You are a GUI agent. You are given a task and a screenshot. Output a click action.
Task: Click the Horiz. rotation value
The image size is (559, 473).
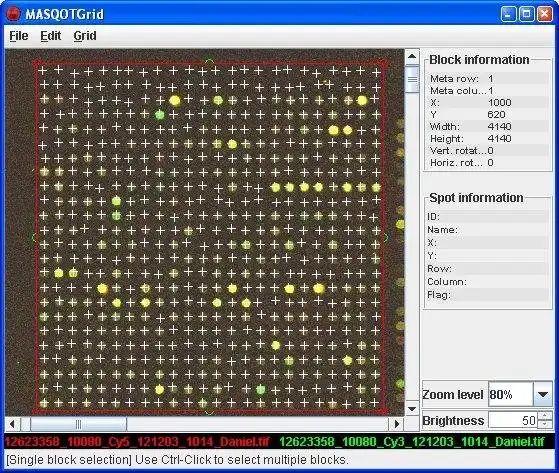[491, 163]
